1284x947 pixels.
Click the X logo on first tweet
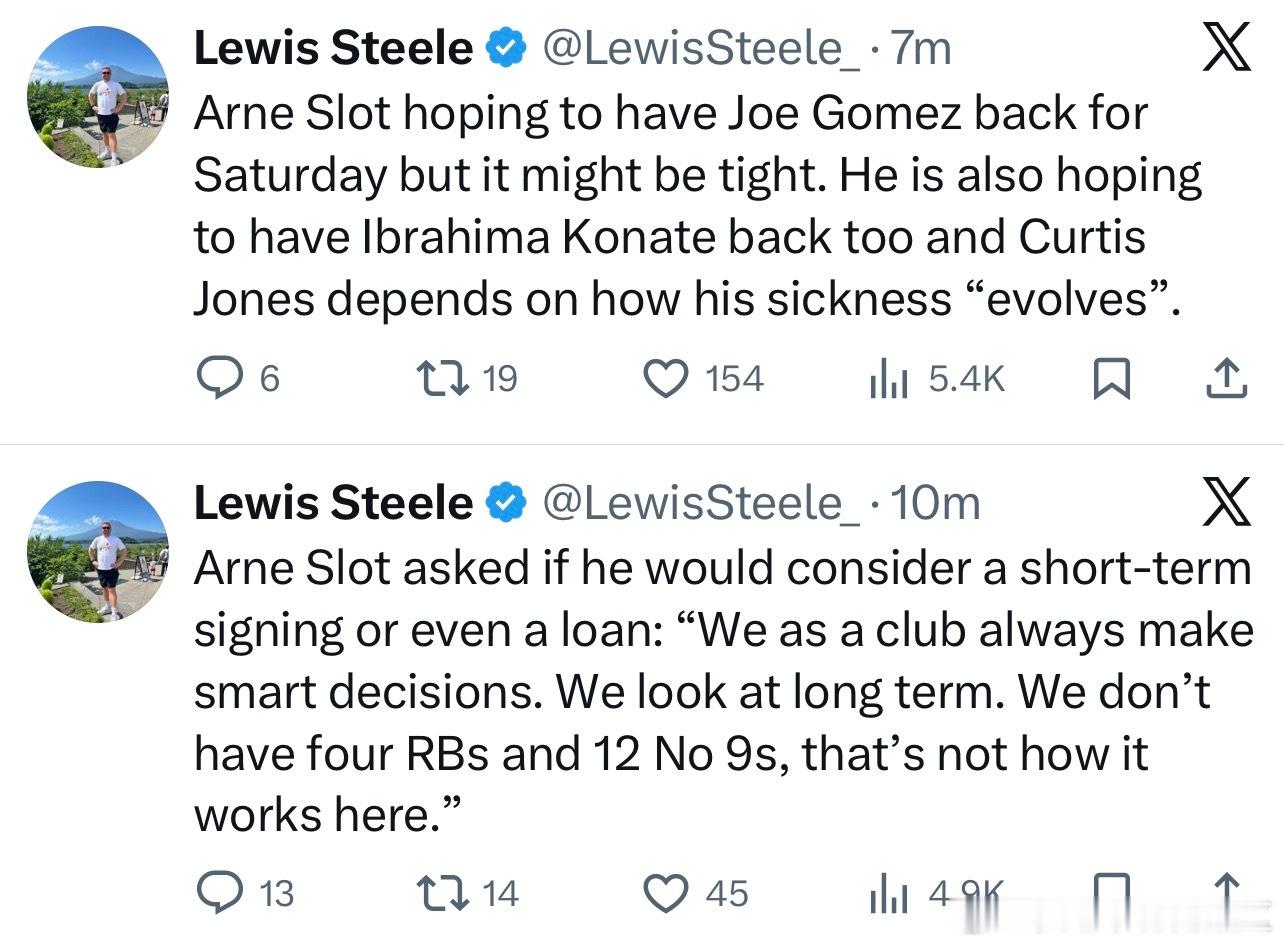click(1226, 48)
